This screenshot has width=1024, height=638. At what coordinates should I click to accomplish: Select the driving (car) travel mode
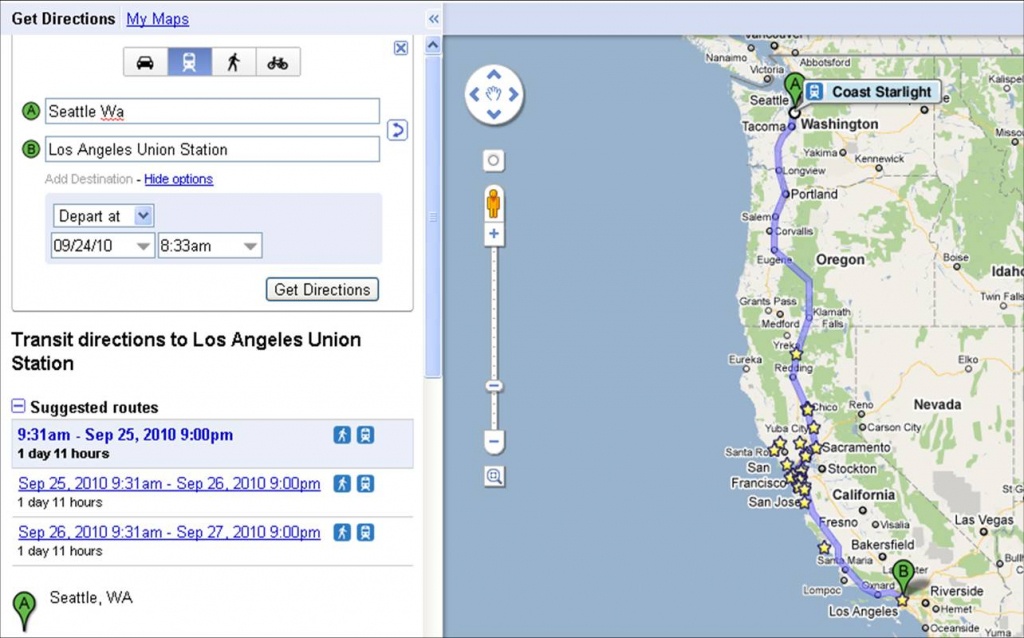(145, 62)
